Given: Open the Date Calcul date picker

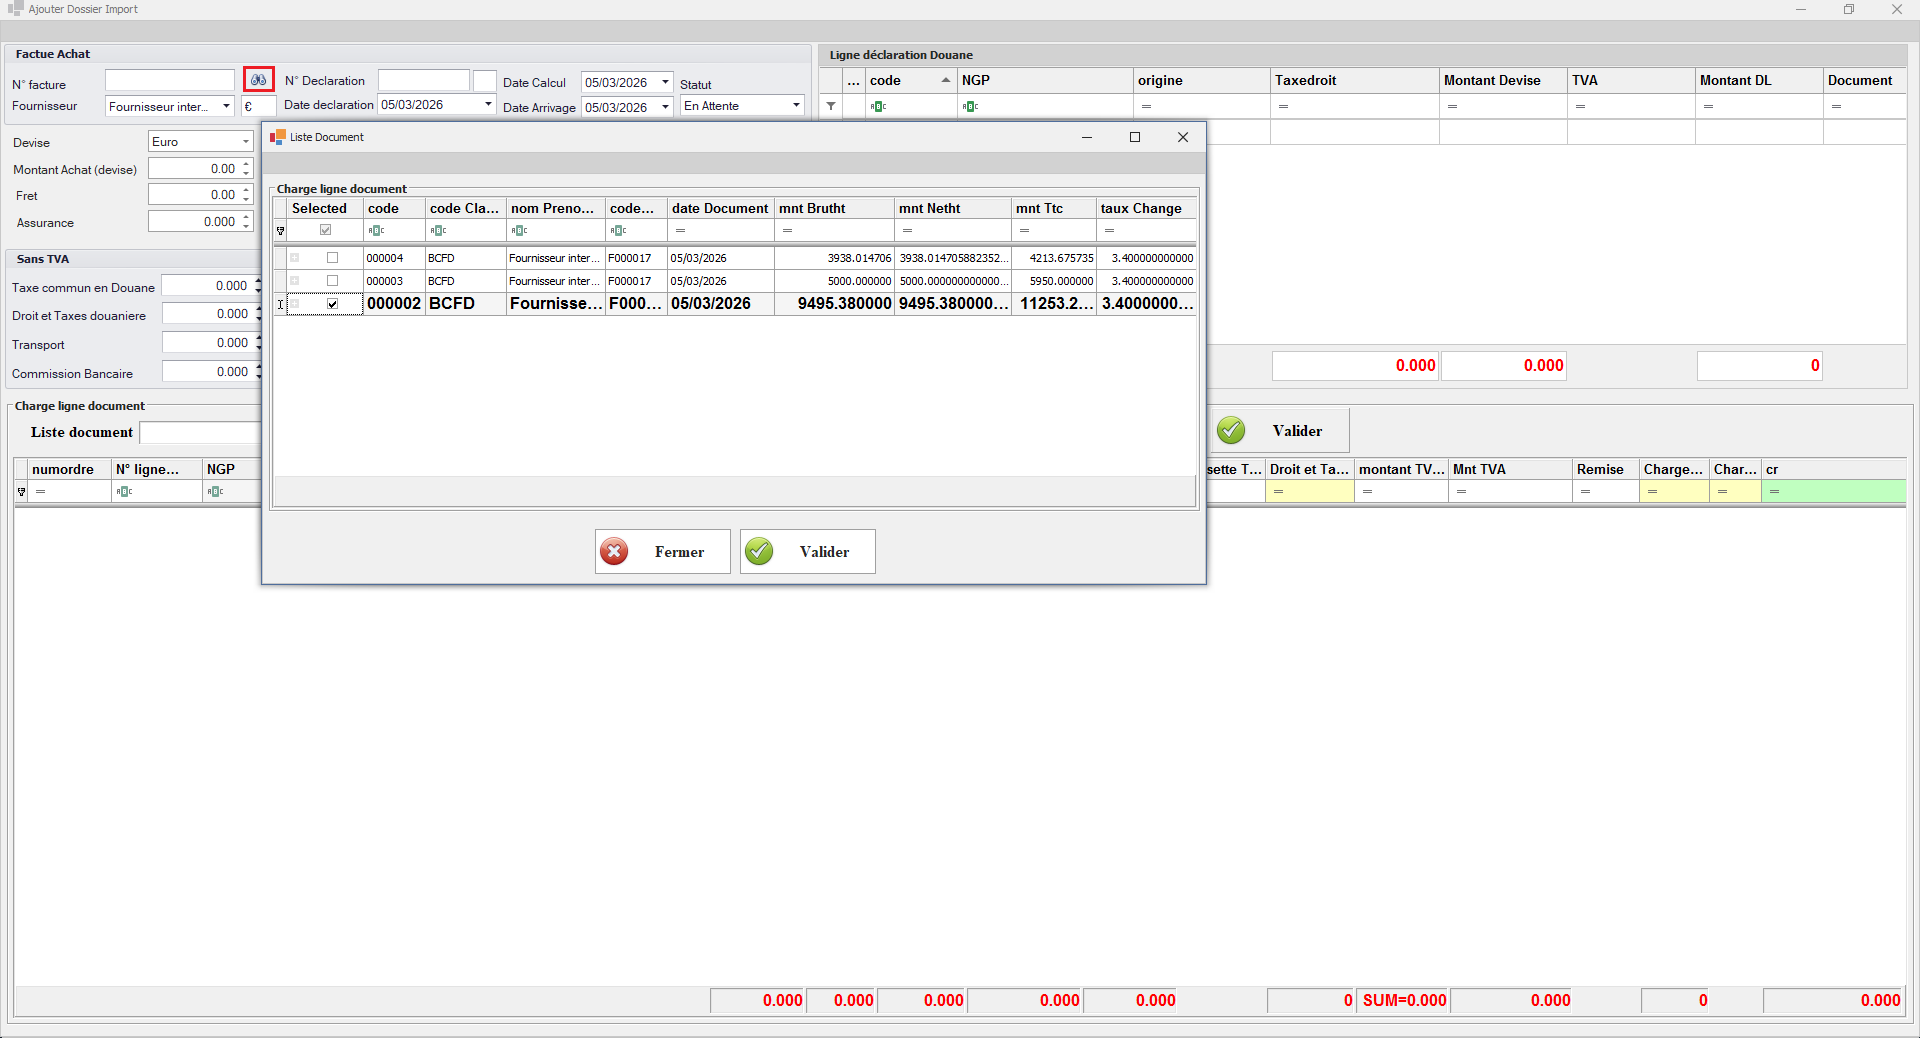Looking at the screenshot, I should coord(665,83).
